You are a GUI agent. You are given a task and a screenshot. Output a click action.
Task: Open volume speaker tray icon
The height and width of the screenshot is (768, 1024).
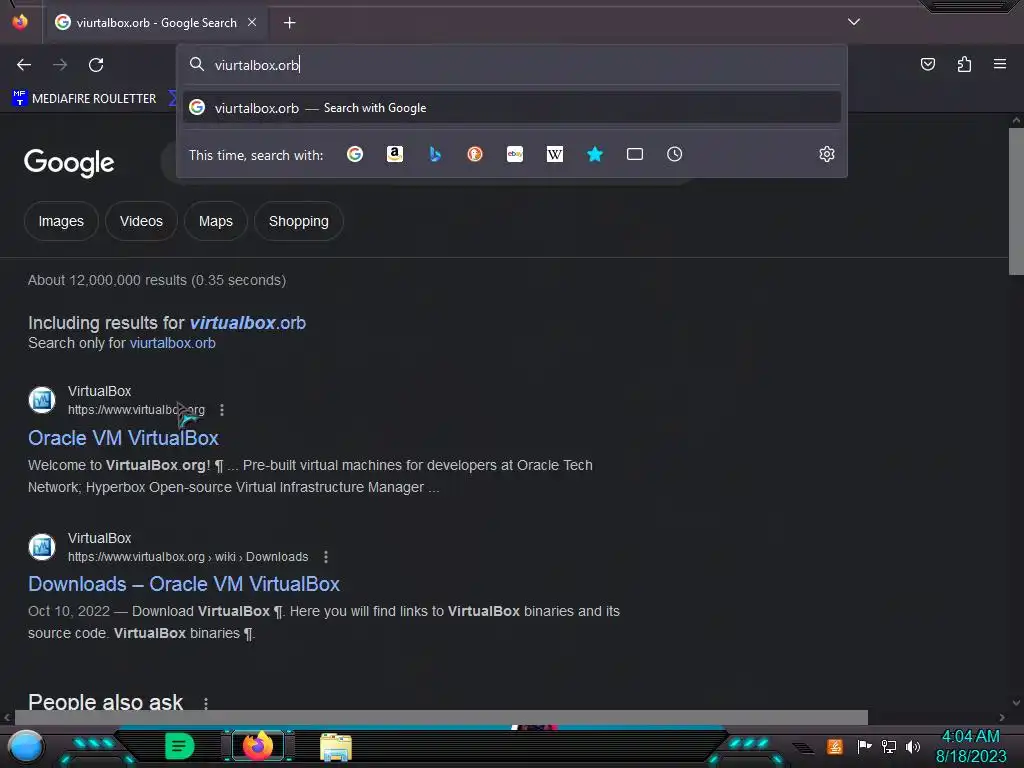click(913, 746)
